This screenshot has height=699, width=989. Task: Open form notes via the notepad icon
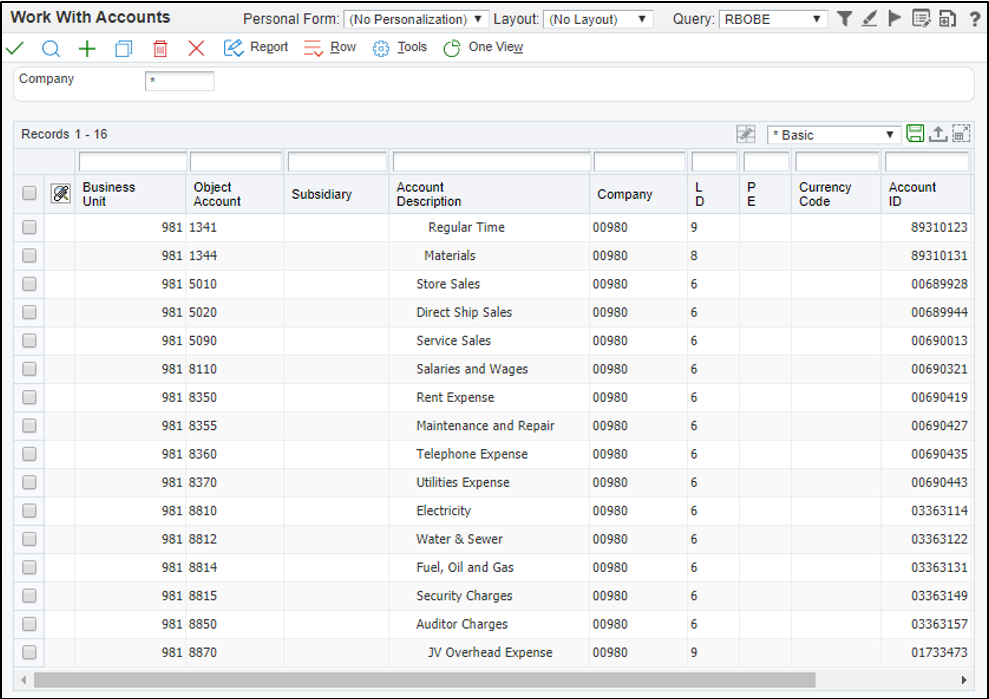[x=922, y=18]
